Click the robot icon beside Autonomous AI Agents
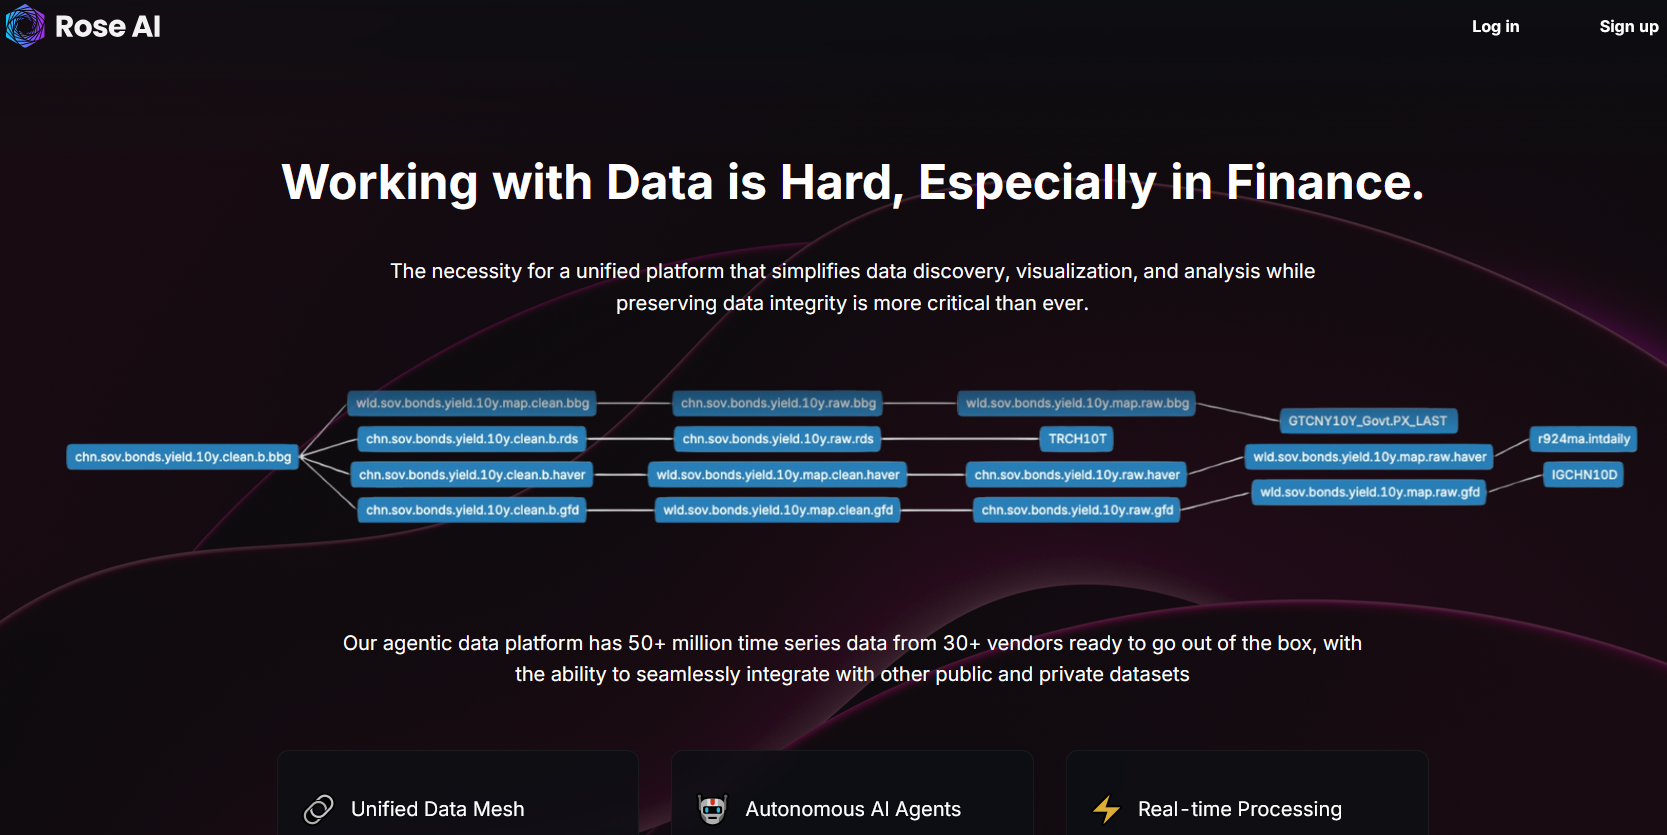This screenshot has width=1667, height=835. [x=712, y=809]
